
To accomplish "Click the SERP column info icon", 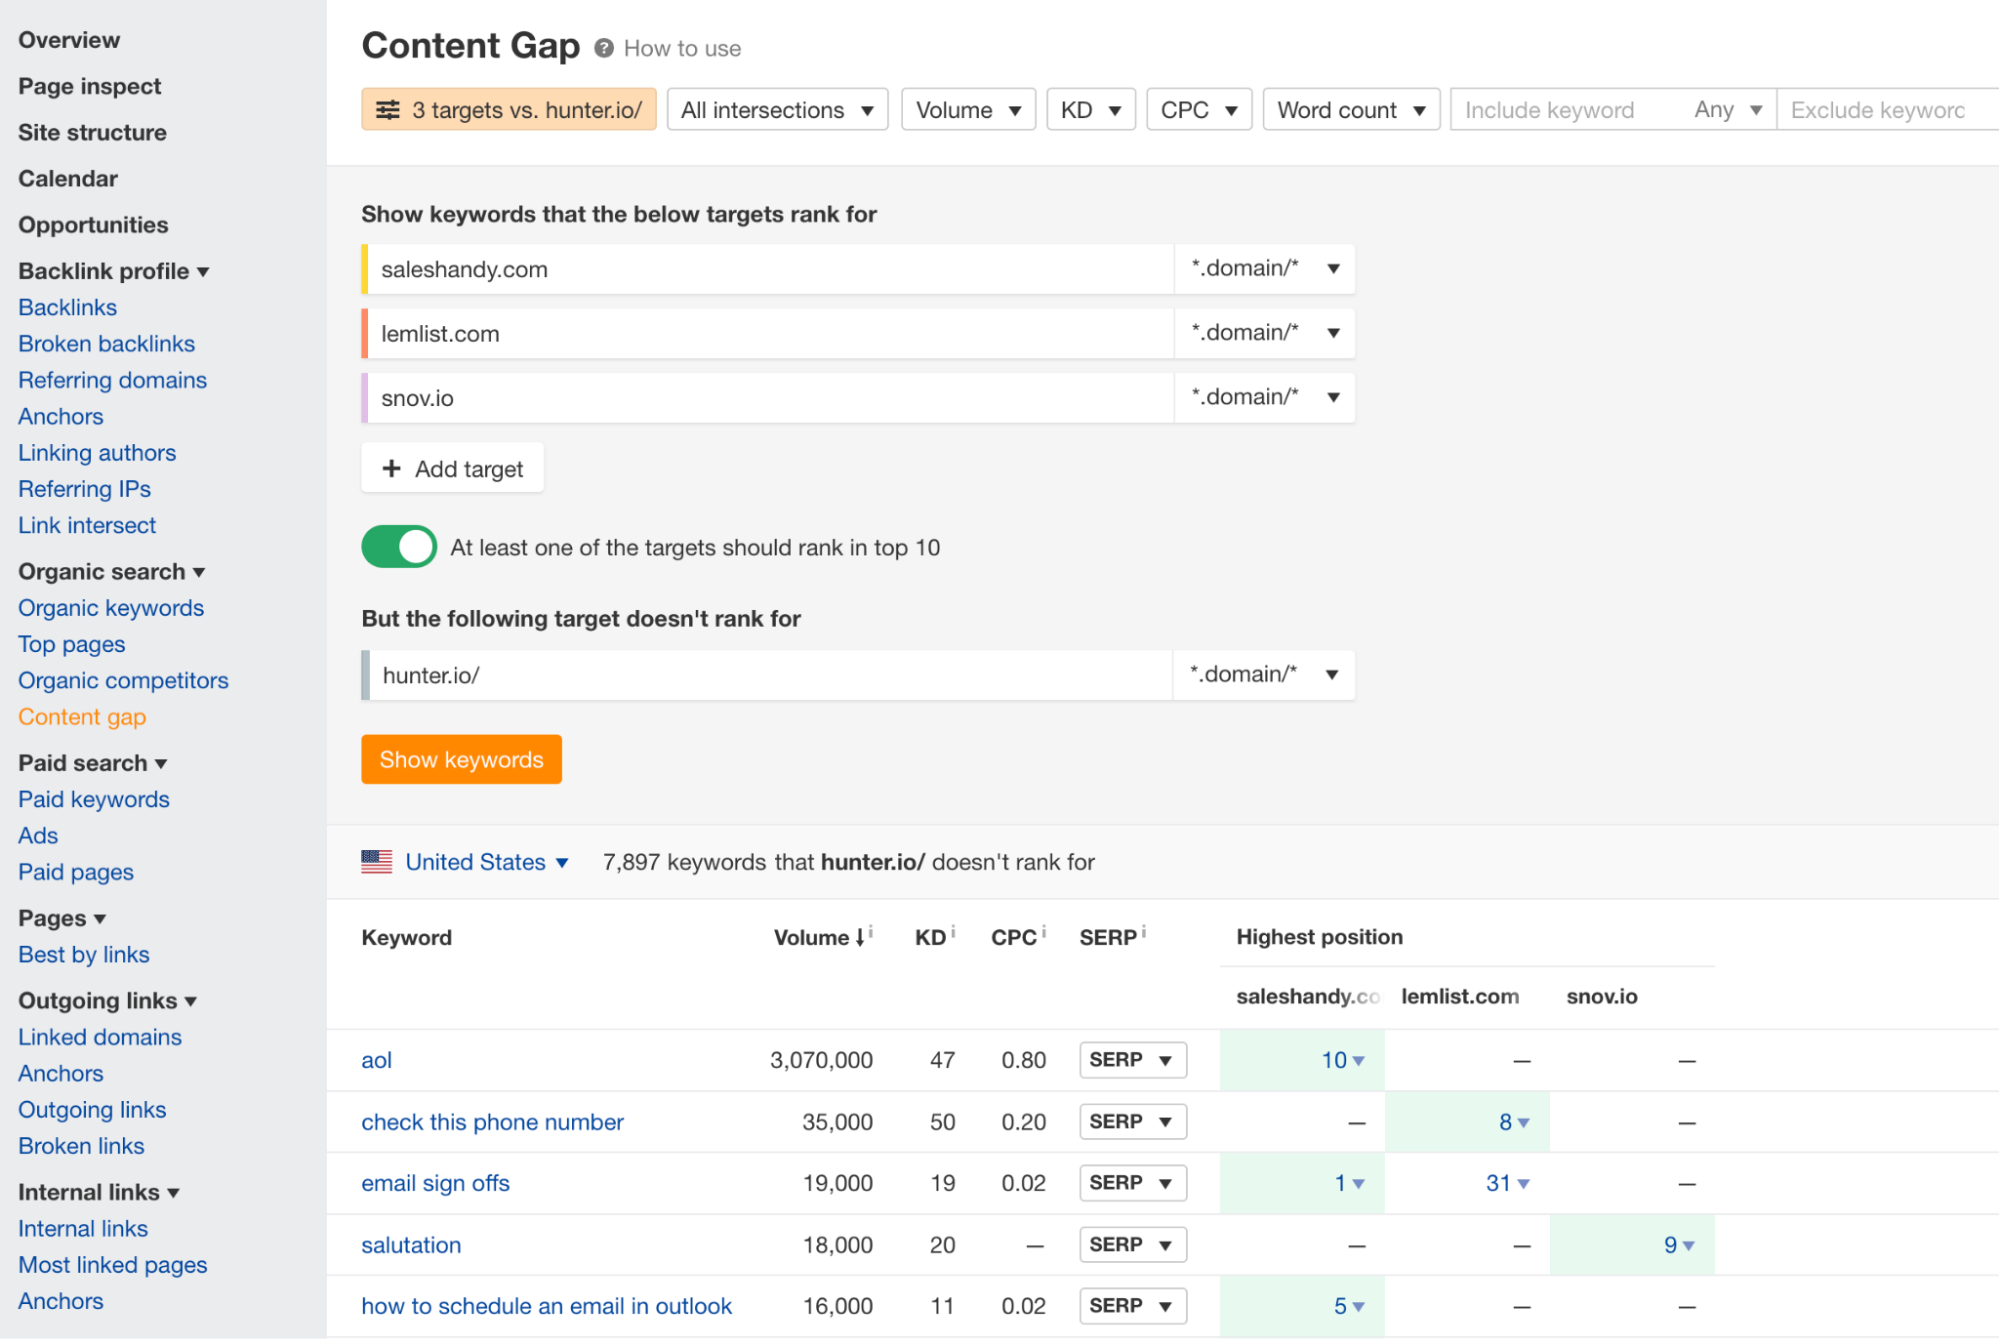I will click(x=1144, y=932).
